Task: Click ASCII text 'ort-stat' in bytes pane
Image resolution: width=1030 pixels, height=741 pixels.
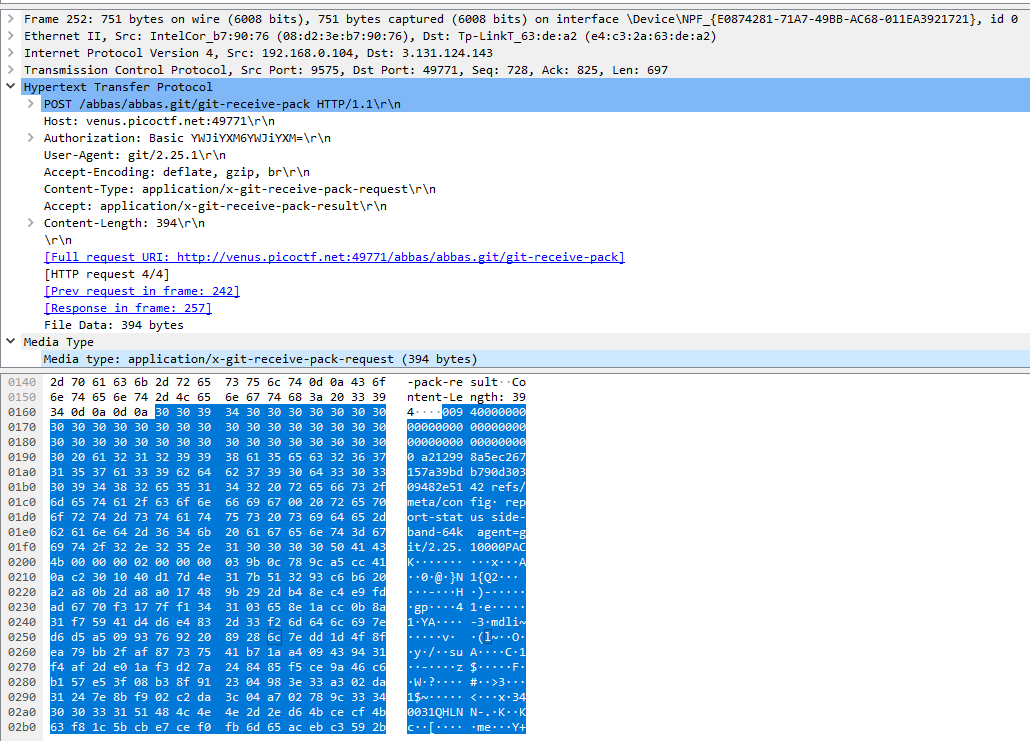Action: click(435, 518)
